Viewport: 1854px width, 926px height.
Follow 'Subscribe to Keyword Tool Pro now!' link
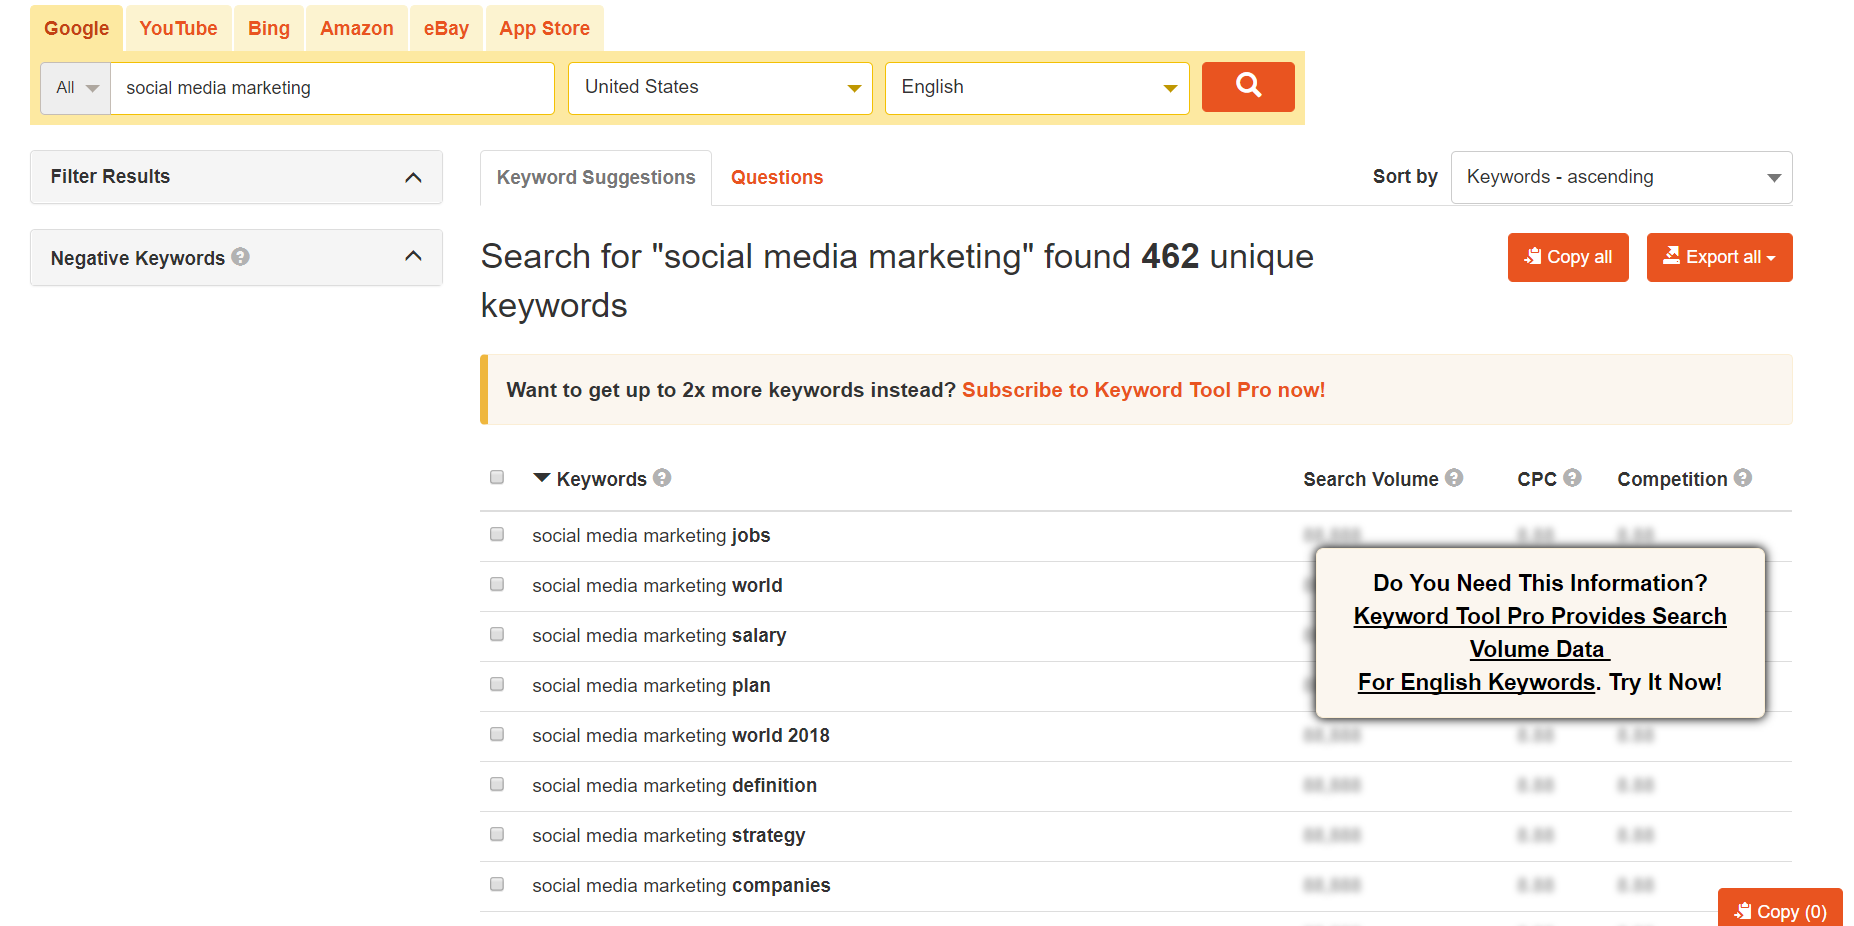tap(1143, 390)
